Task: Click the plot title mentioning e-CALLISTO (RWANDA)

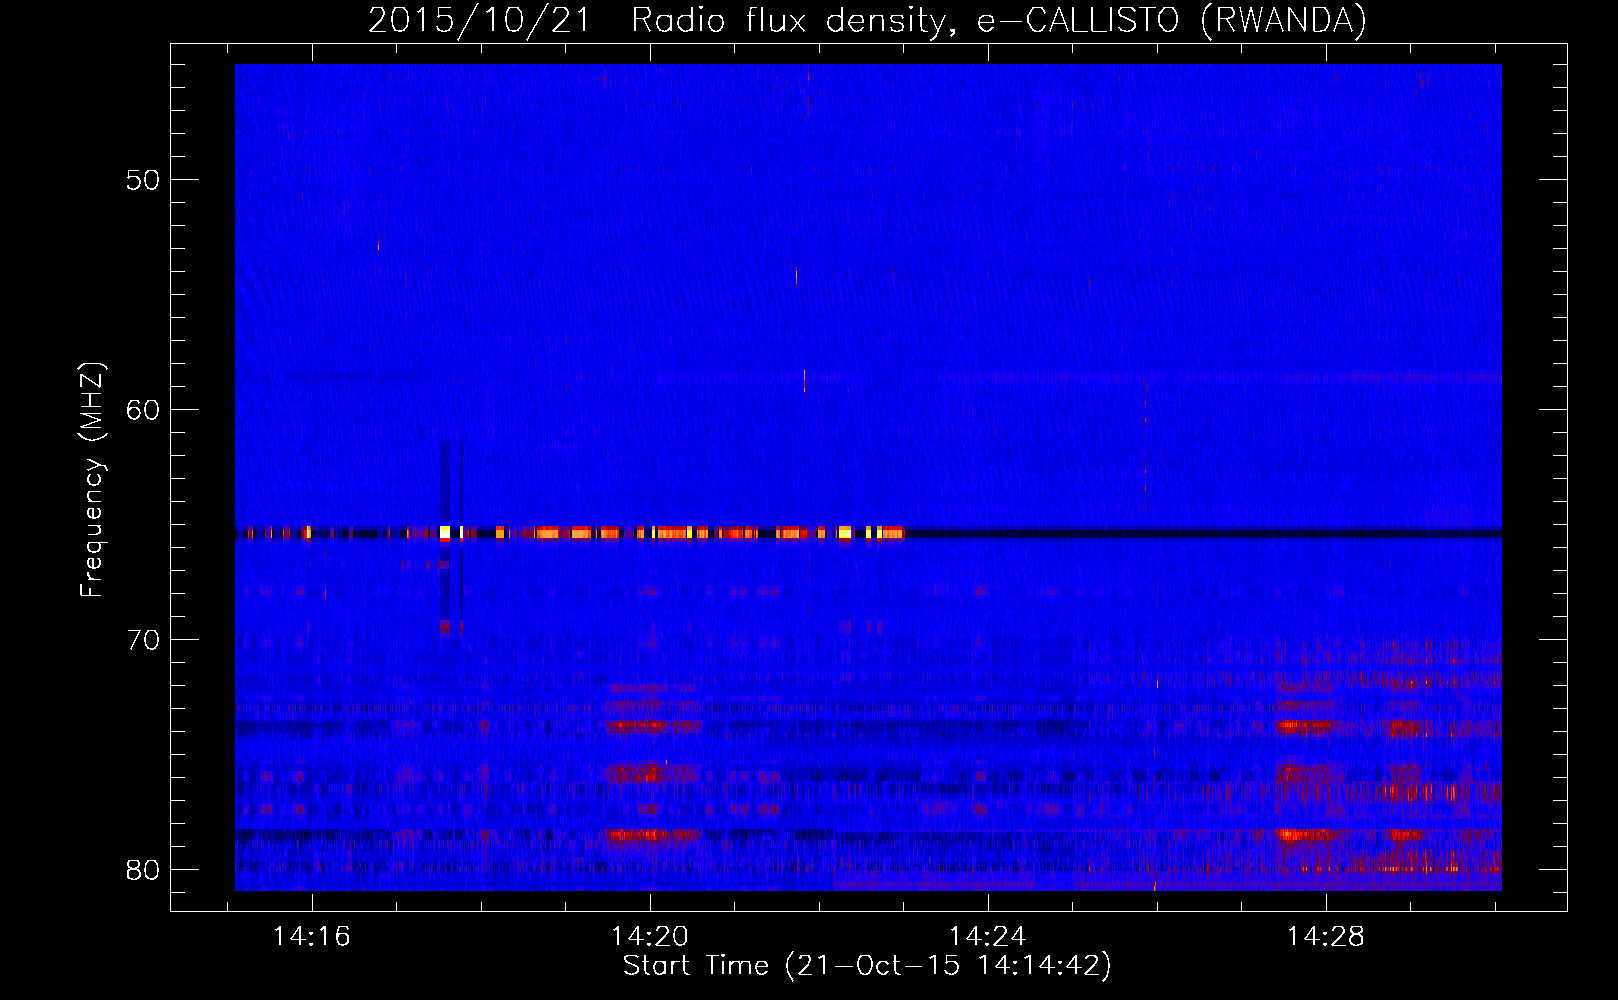Action: click(868, 20)
